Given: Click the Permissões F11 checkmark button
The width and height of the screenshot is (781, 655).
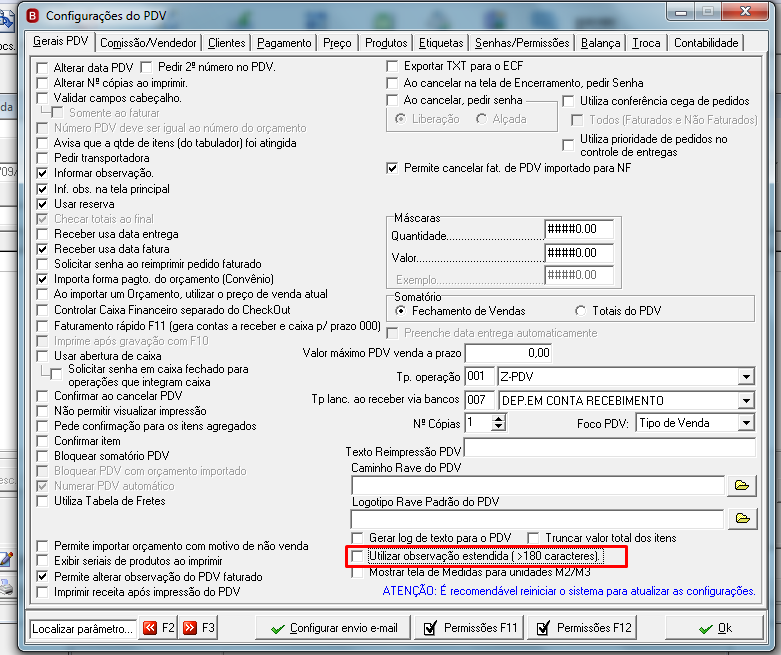Looking at the screenshot, I should 470,628.
